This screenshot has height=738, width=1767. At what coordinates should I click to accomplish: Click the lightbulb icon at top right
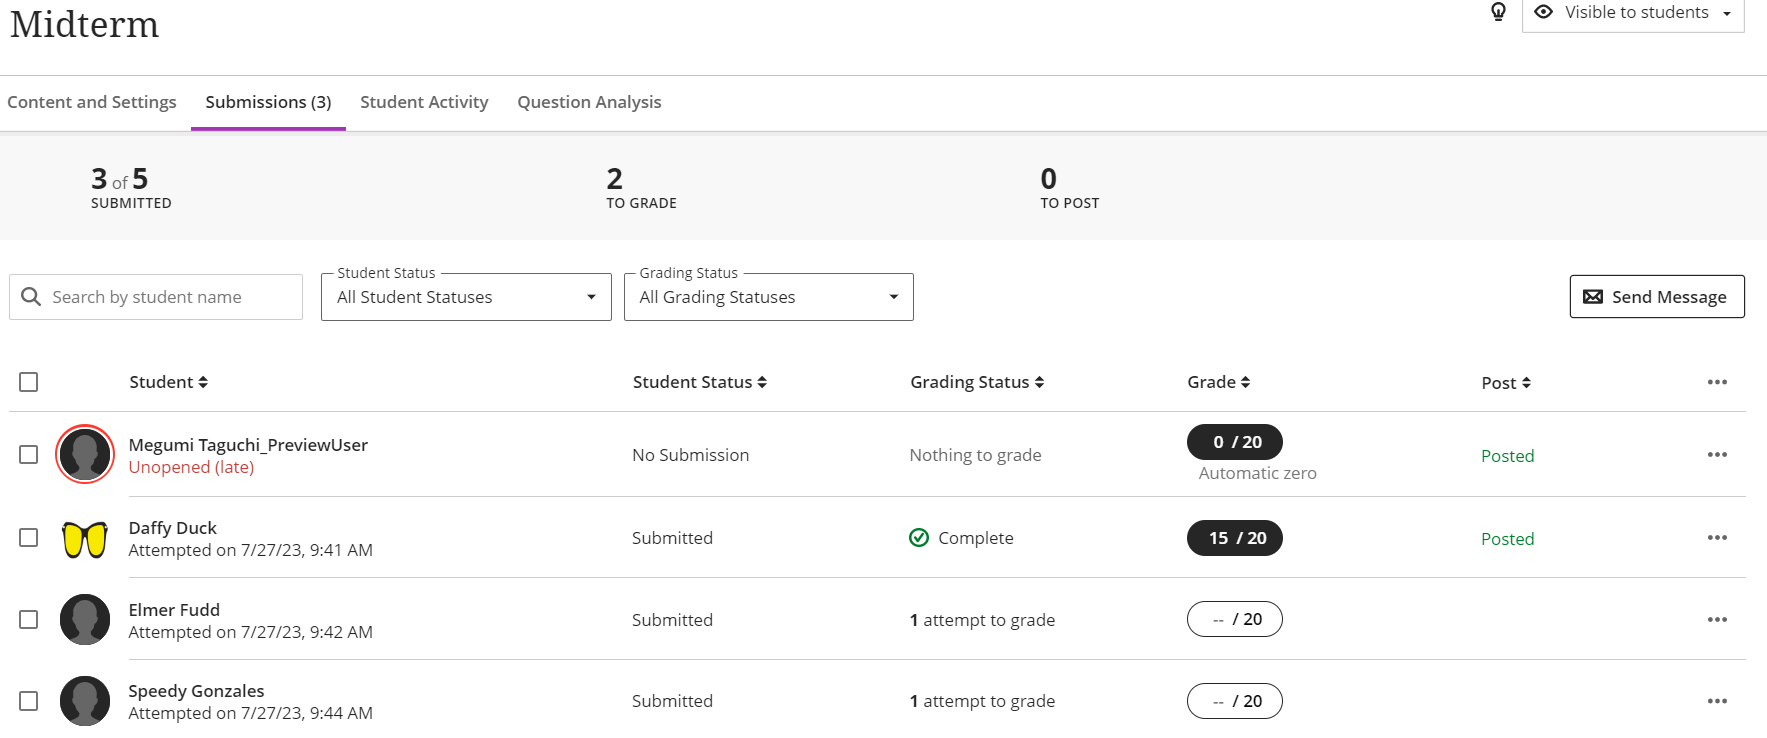[x=1498, y=12]
